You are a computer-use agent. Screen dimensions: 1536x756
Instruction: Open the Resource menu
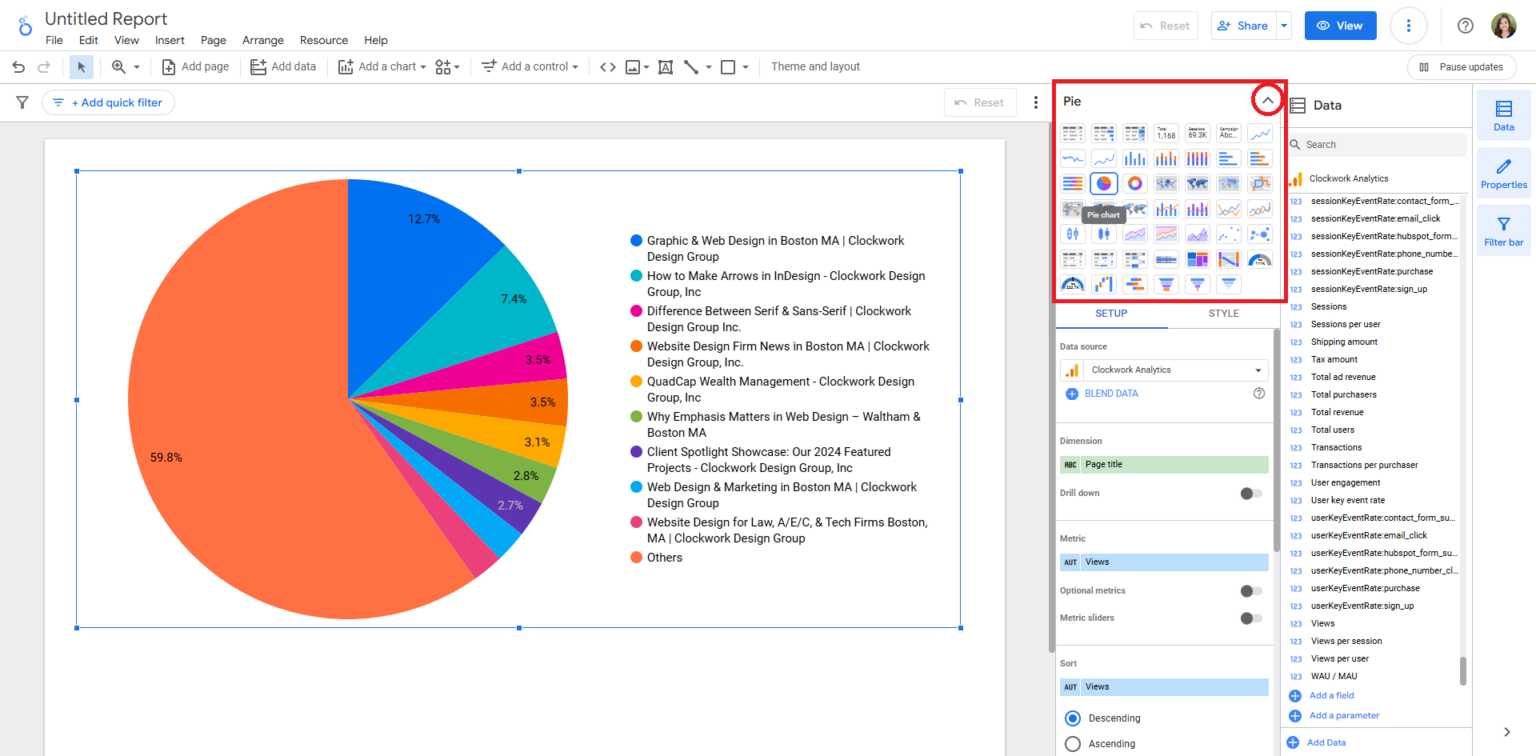(x=323, y=40)
